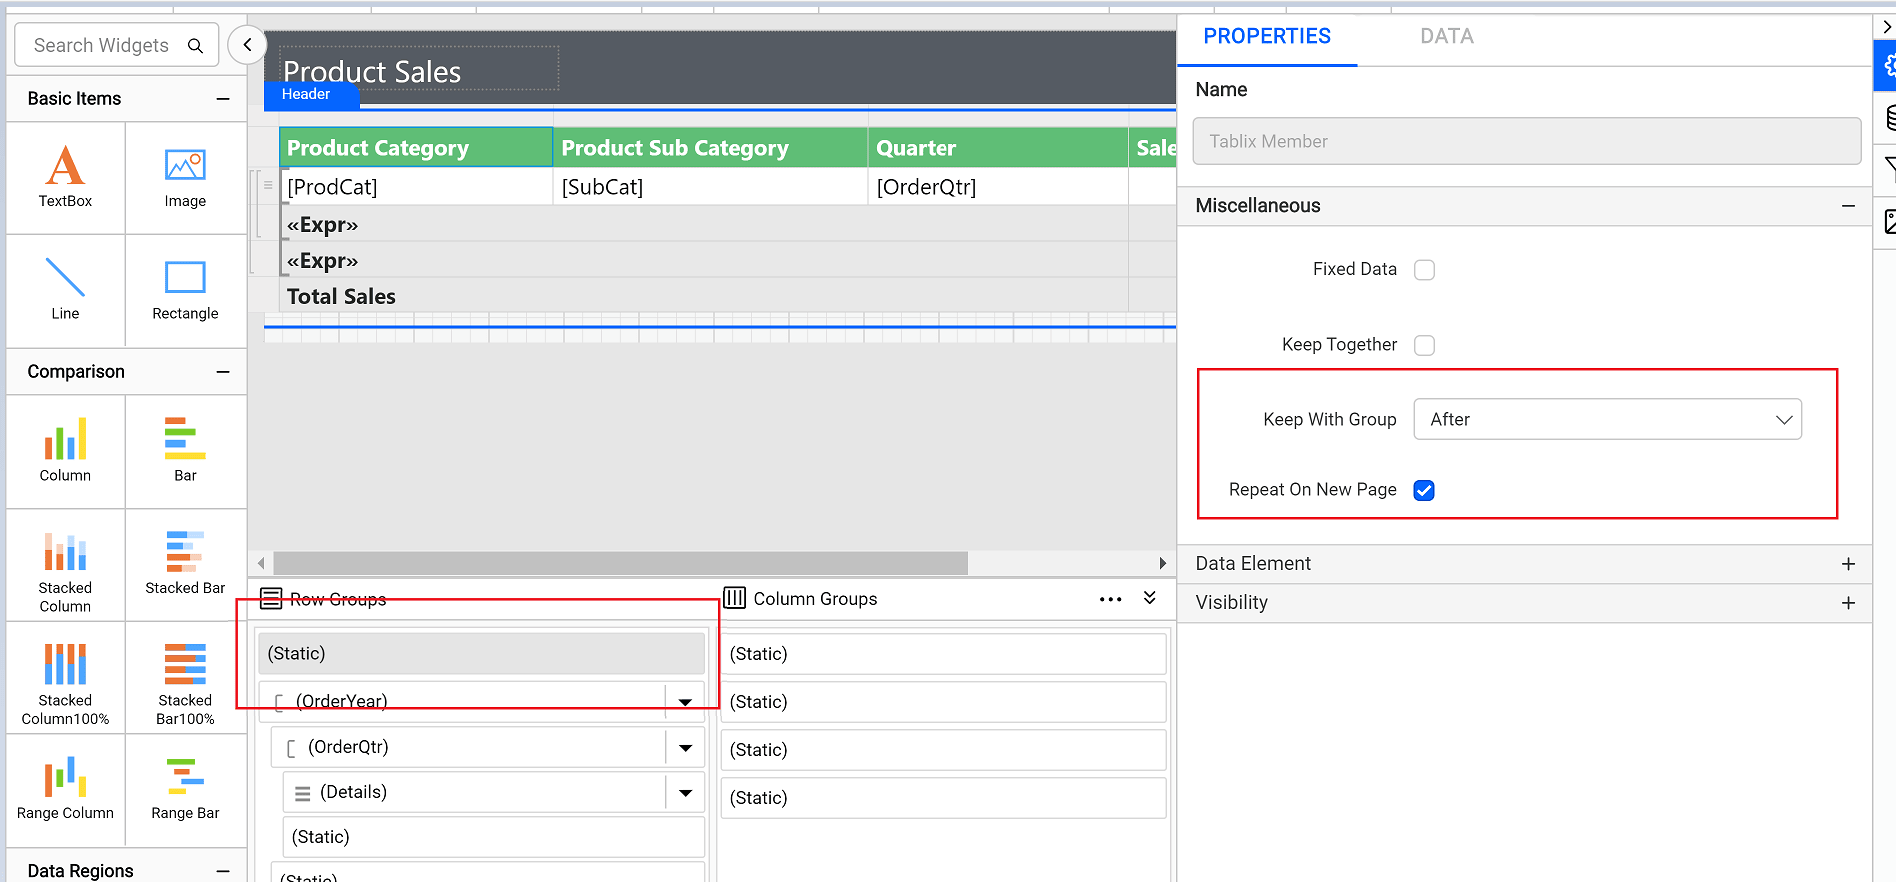Click the Product Sales header title
The height and width of the screenshot is (882, 1896).
(372, 71)
